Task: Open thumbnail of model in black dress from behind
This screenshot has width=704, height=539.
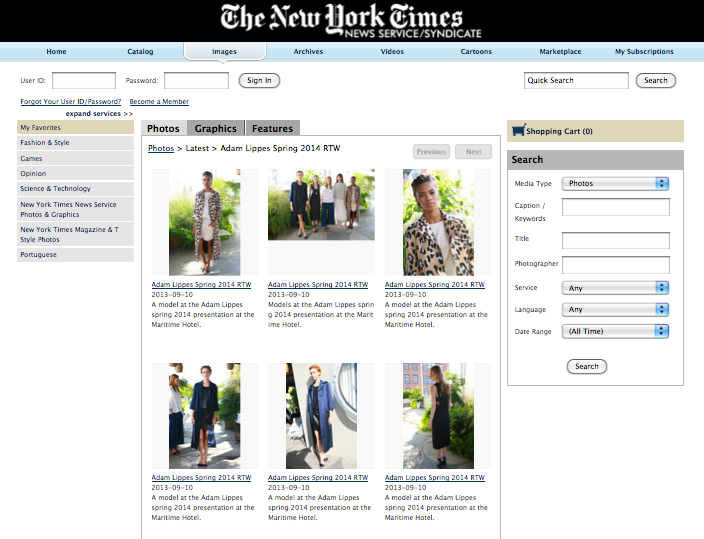Action: (x=438, y=416)
